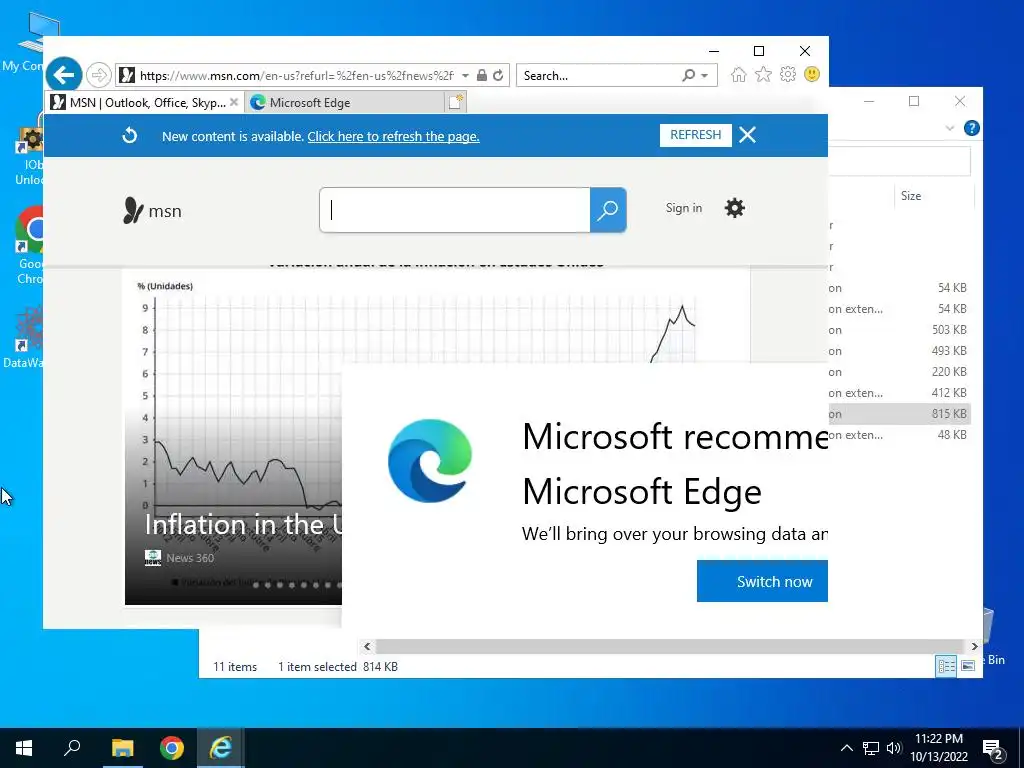Open the Inflation news story headline
This screenshot has width=1024, height=768.
243,525
